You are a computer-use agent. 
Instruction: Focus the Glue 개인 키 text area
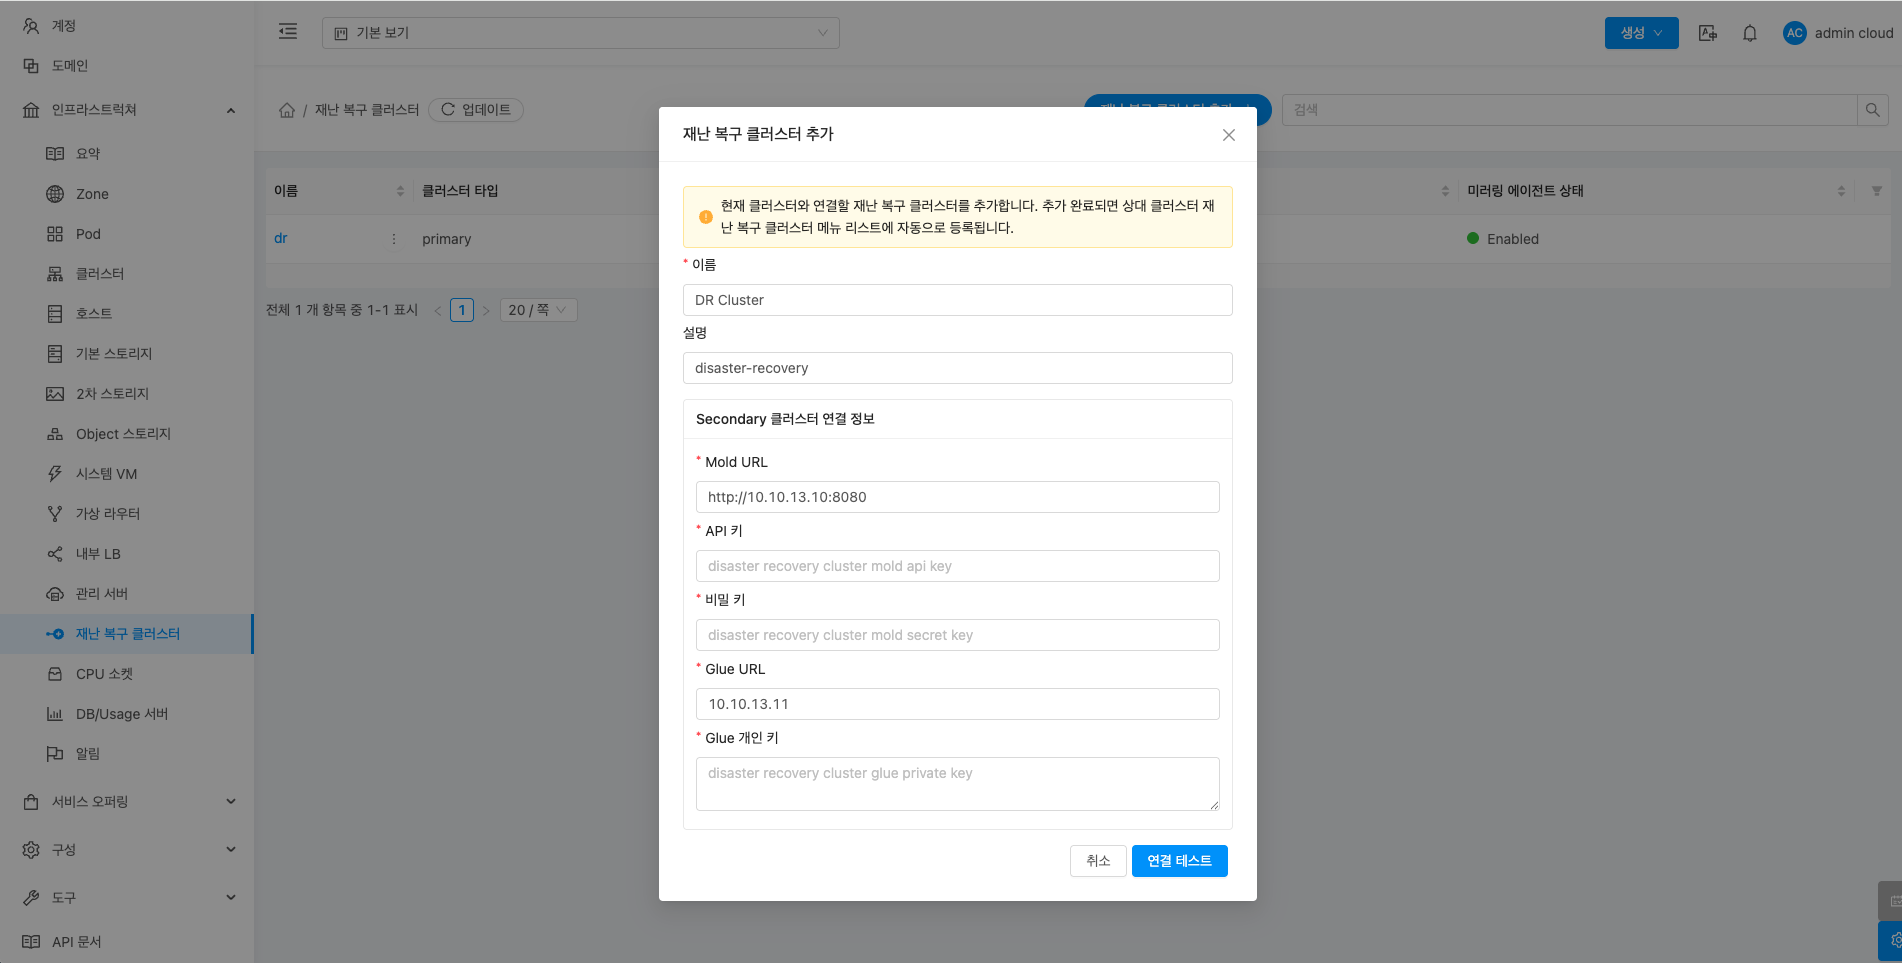pyautogui.click(x=957, y=783)
